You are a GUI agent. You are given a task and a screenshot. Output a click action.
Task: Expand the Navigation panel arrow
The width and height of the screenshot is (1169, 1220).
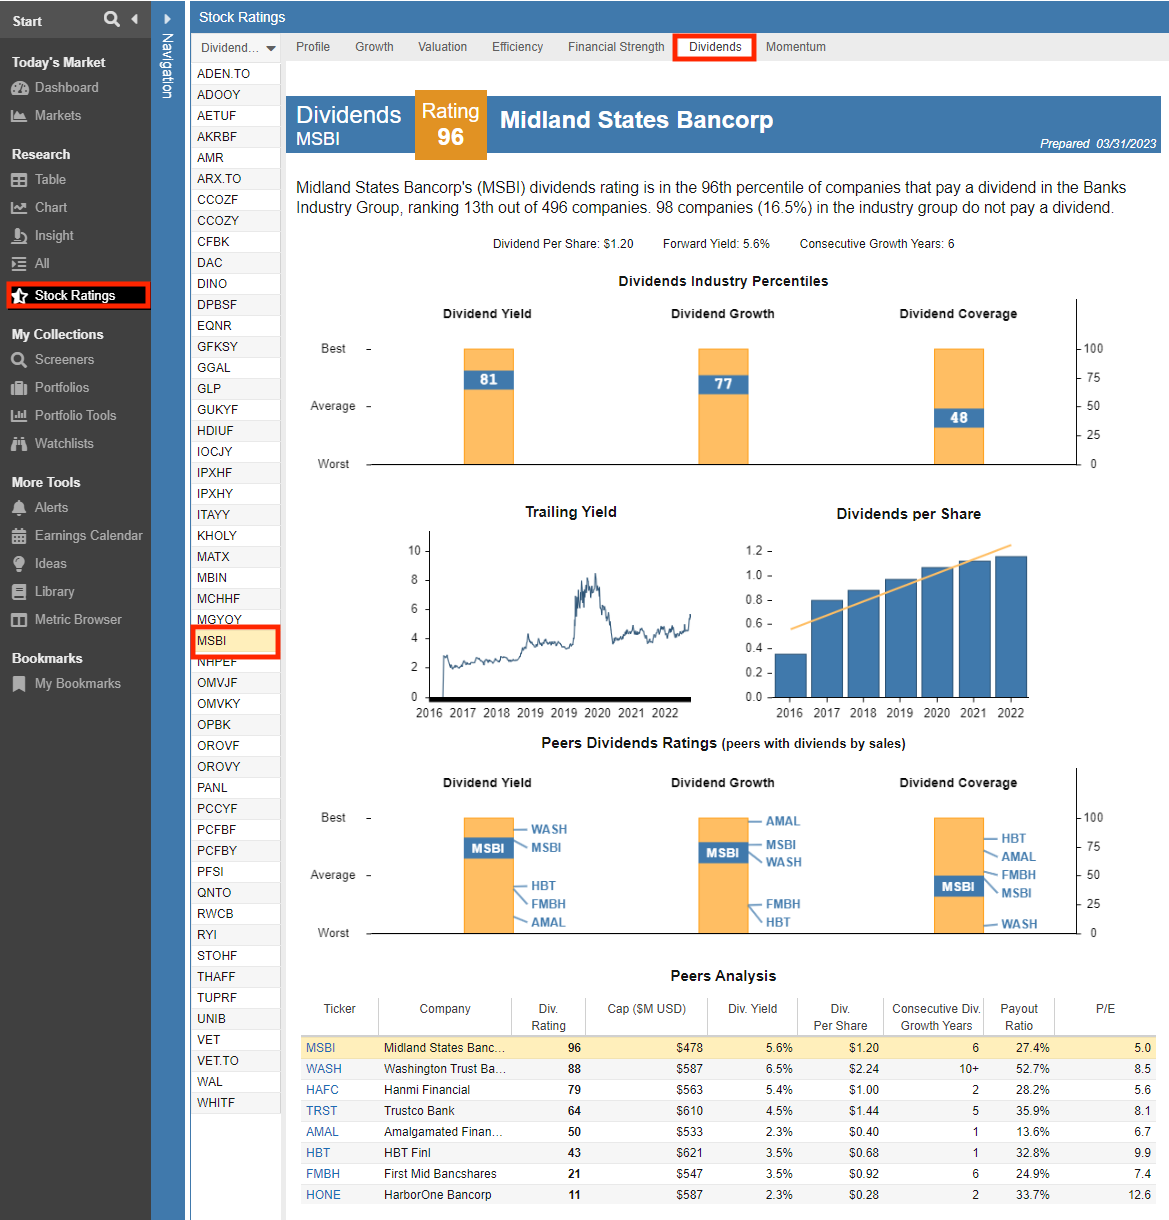[167, 19]
